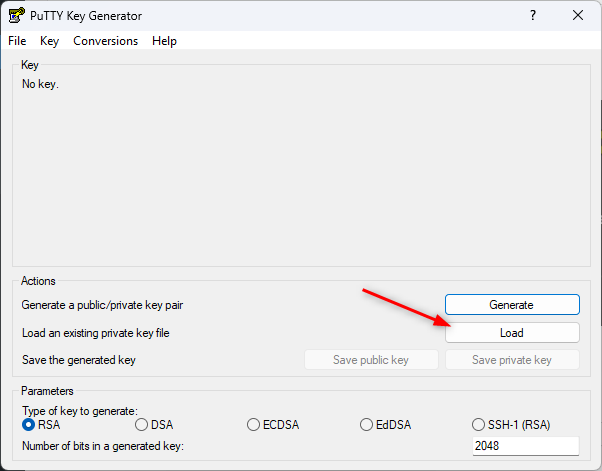Click 'Type of key to generate:' label
602x471 pixels.
(x=80, y=411)
